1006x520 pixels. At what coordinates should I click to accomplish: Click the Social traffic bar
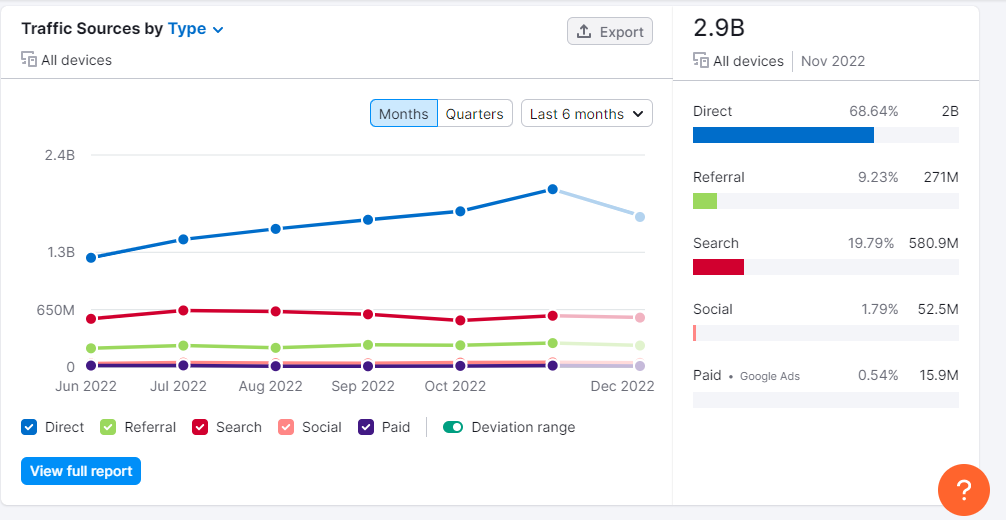(826, 333)
